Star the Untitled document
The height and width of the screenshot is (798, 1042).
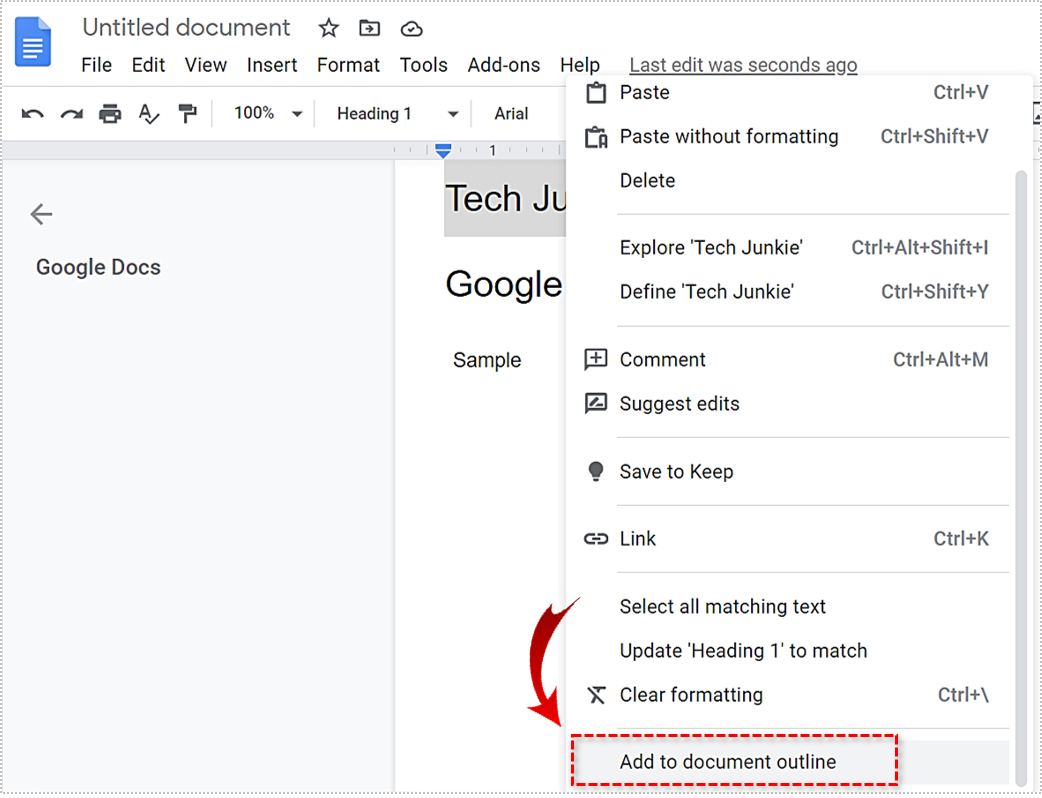click(327, 28)
